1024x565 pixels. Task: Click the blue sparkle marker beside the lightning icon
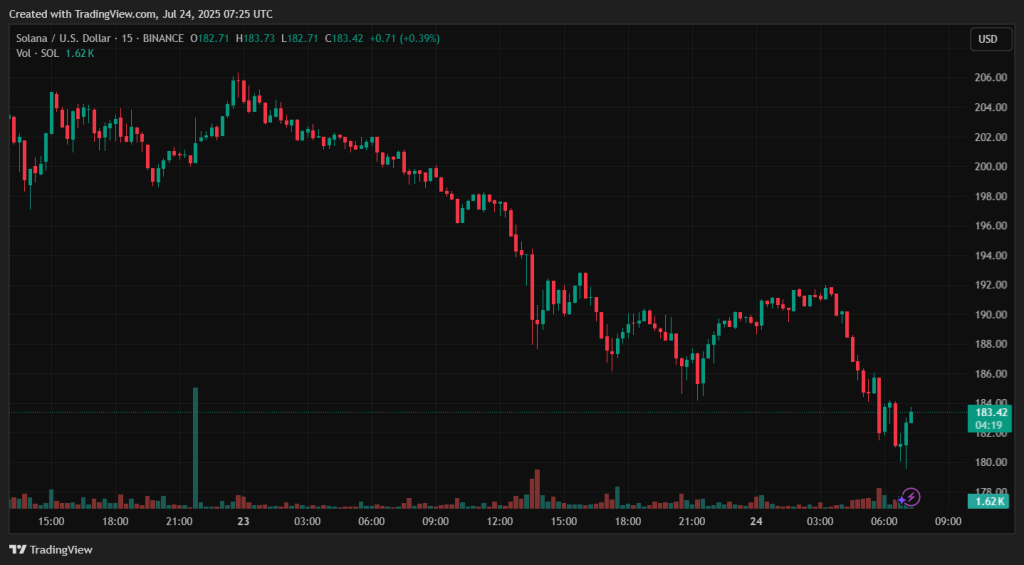coord(901,500)
